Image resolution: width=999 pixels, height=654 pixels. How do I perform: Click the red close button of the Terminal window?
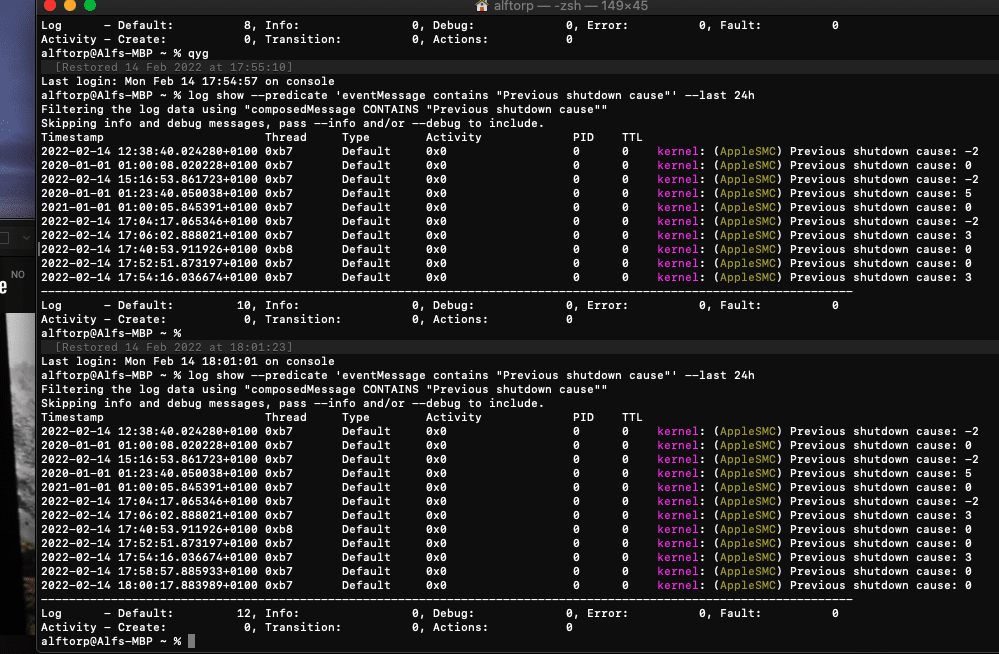click(50, 5)
